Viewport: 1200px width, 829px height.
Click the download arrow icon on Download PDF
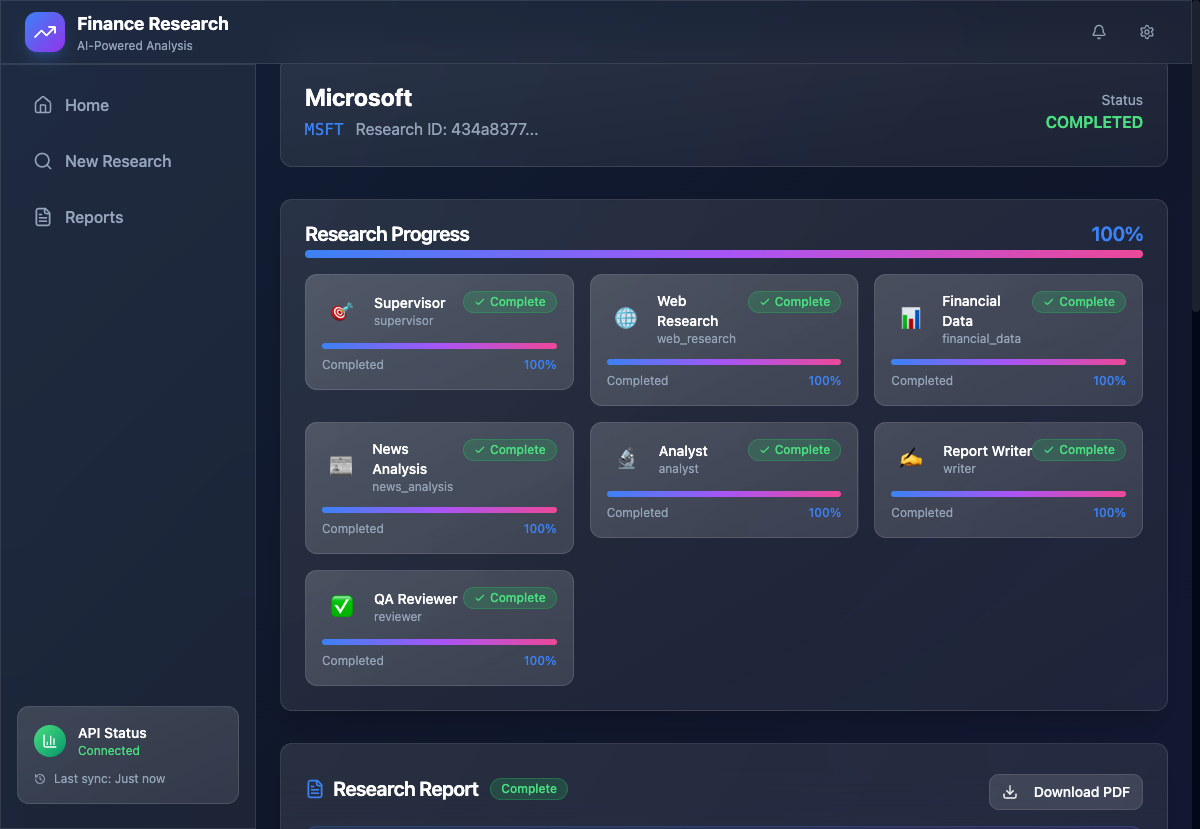coord(1010,792)
